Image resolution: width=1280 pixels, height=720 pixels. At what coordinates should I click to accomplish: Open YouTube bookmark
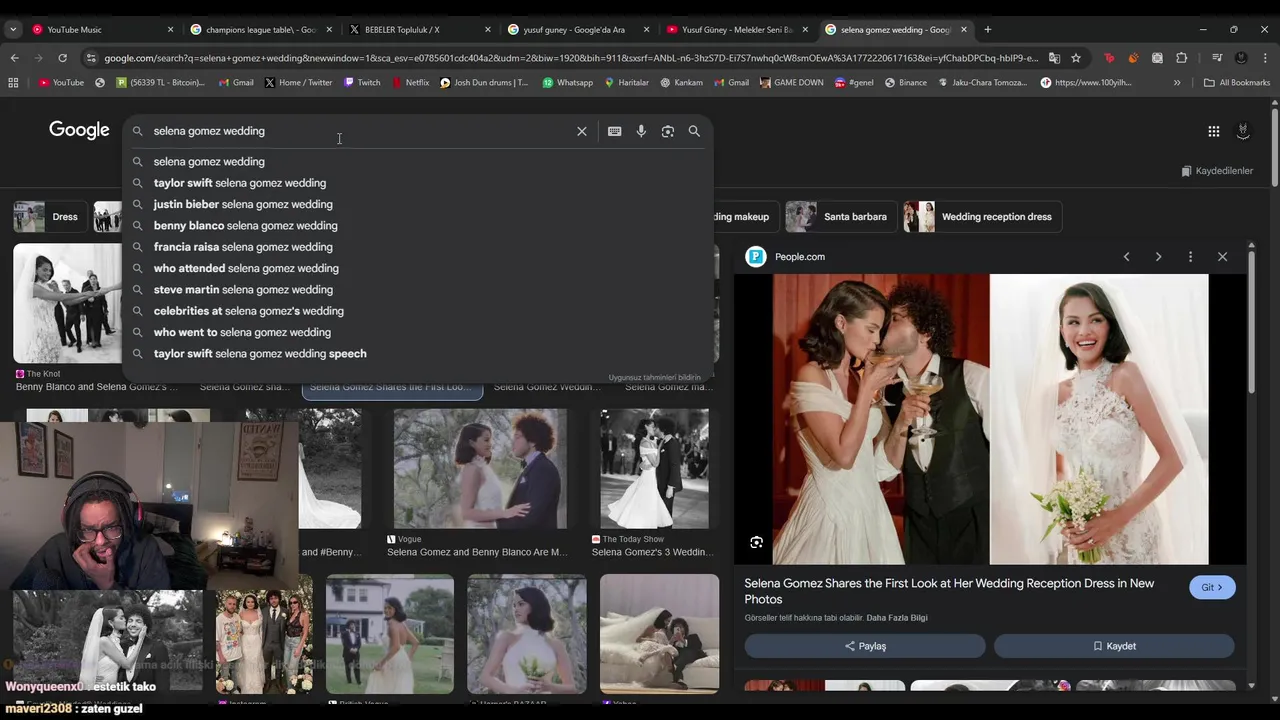[61, 83]
